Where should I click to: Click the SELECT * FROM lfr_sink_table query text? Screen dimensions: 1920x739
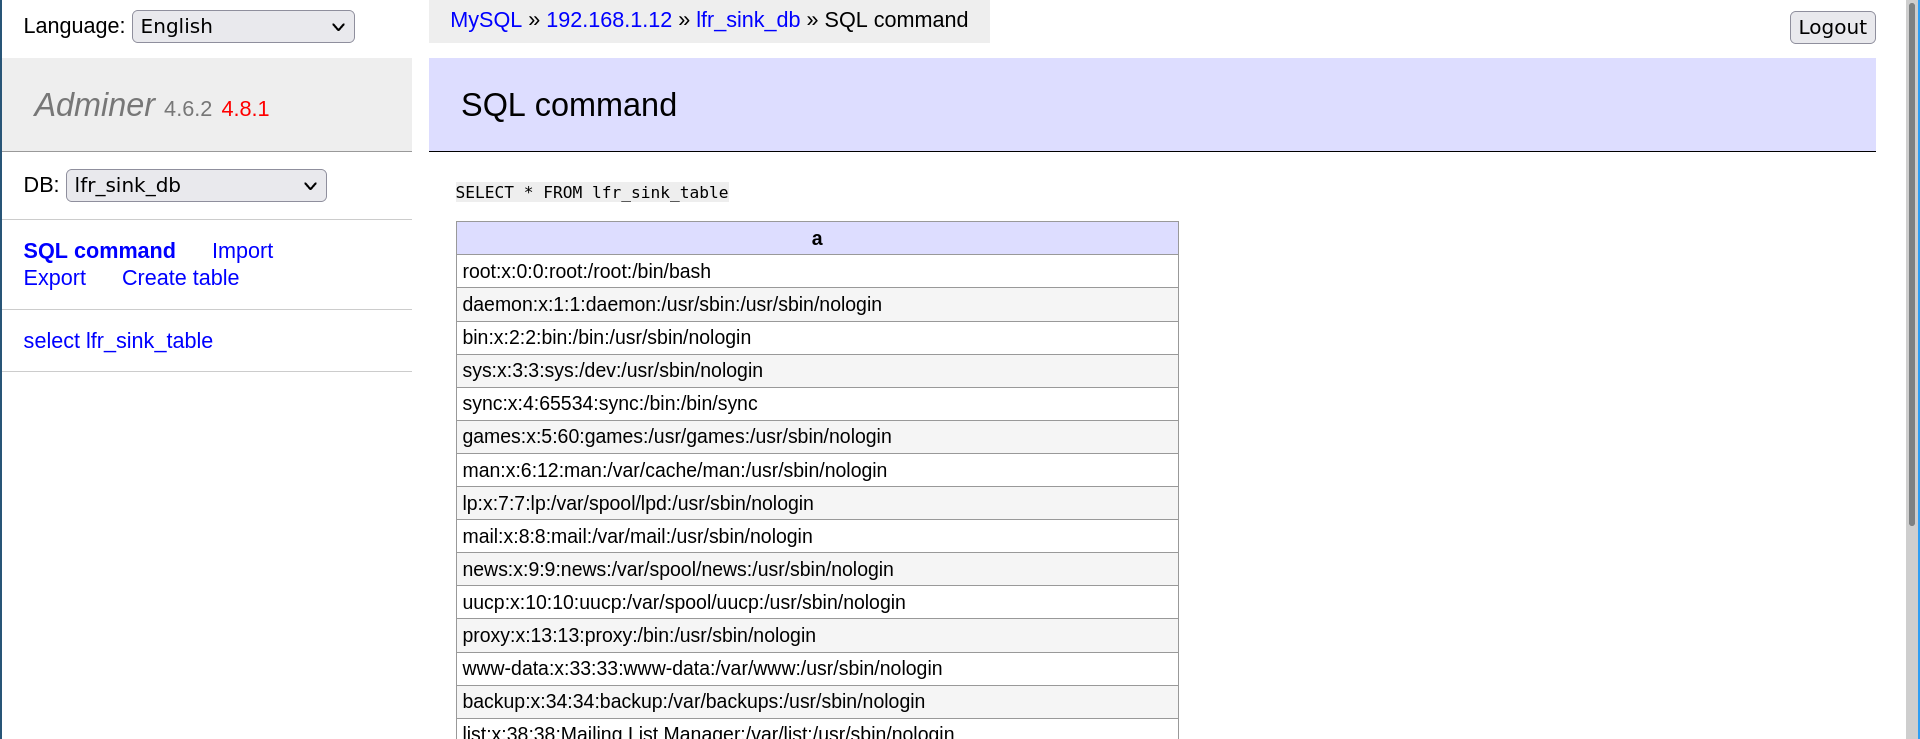coord(592,192)
